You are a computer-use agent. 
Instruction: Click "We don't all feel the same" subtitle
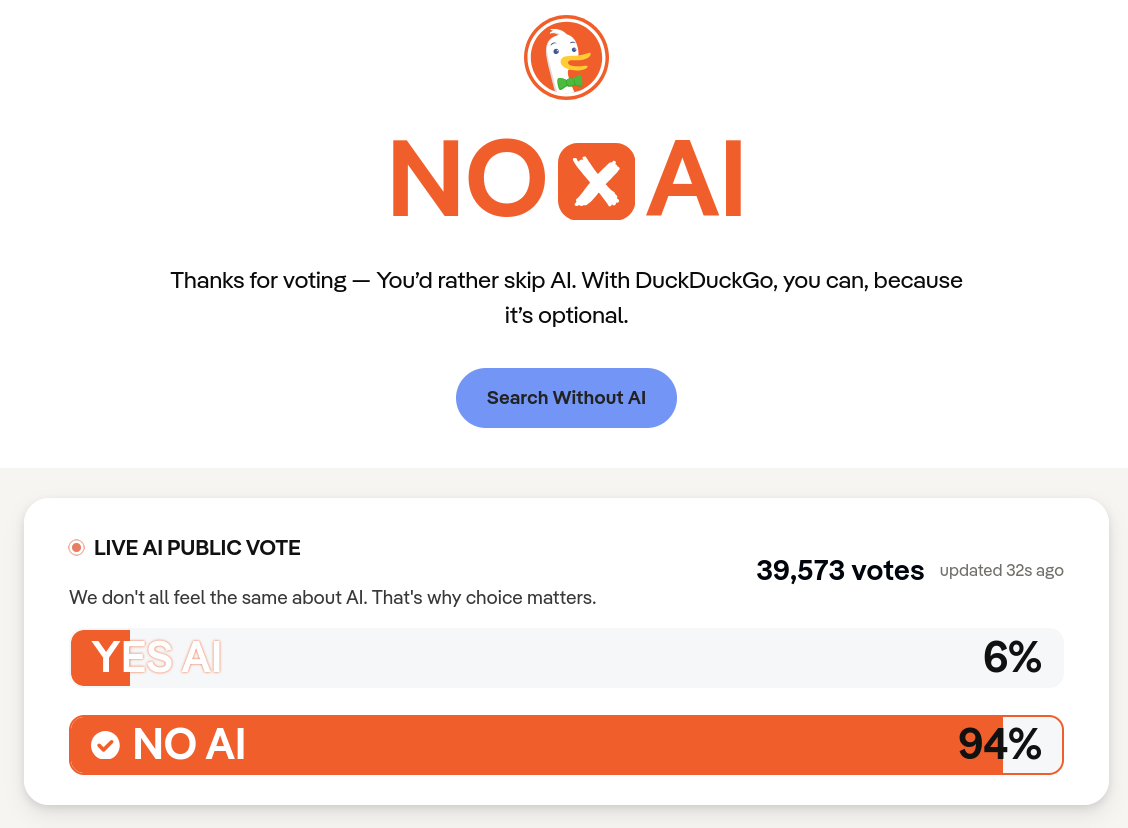point(332,598)
